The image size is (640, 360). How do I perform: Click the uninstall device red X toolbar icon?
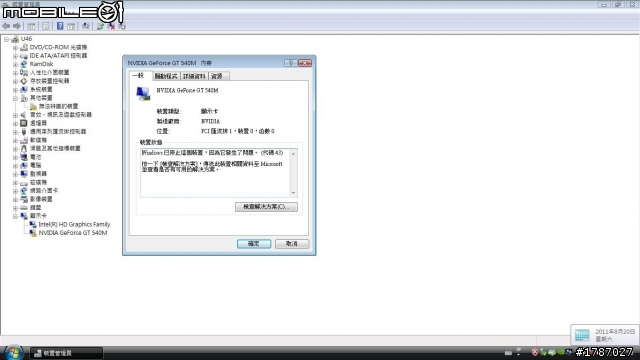click(111, 26)
